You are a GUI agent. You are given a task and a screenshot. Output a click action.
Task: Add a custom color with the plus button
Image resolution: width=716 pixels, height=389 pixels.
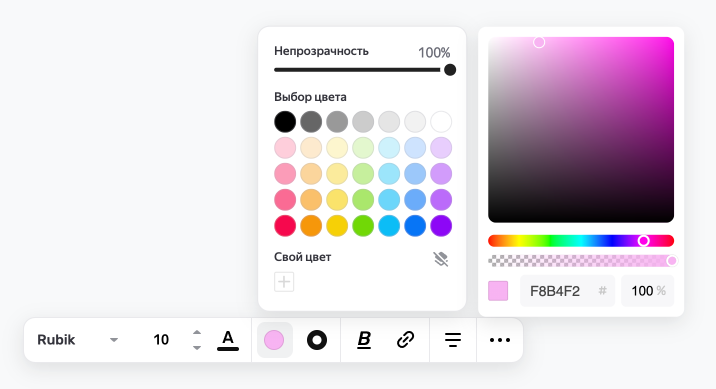tap(284, 282)
